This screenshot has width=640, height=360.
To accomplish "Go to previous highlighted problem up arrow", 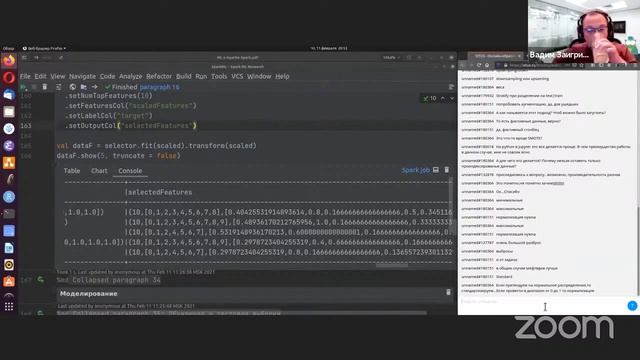I will coord(443,98).
